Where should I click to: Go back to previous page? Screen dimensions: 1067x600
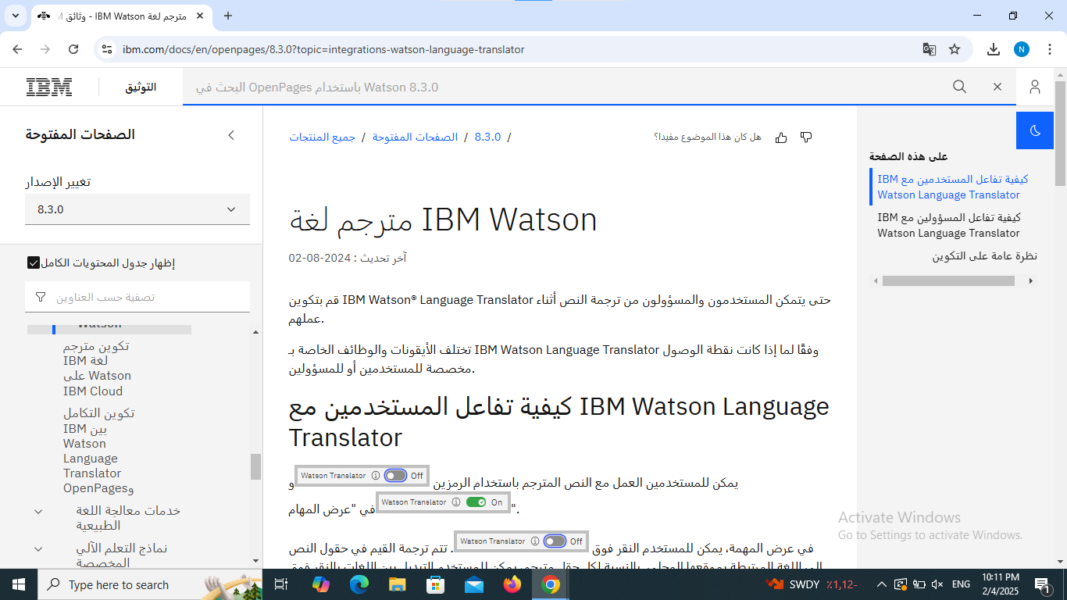tap(17, 49)
